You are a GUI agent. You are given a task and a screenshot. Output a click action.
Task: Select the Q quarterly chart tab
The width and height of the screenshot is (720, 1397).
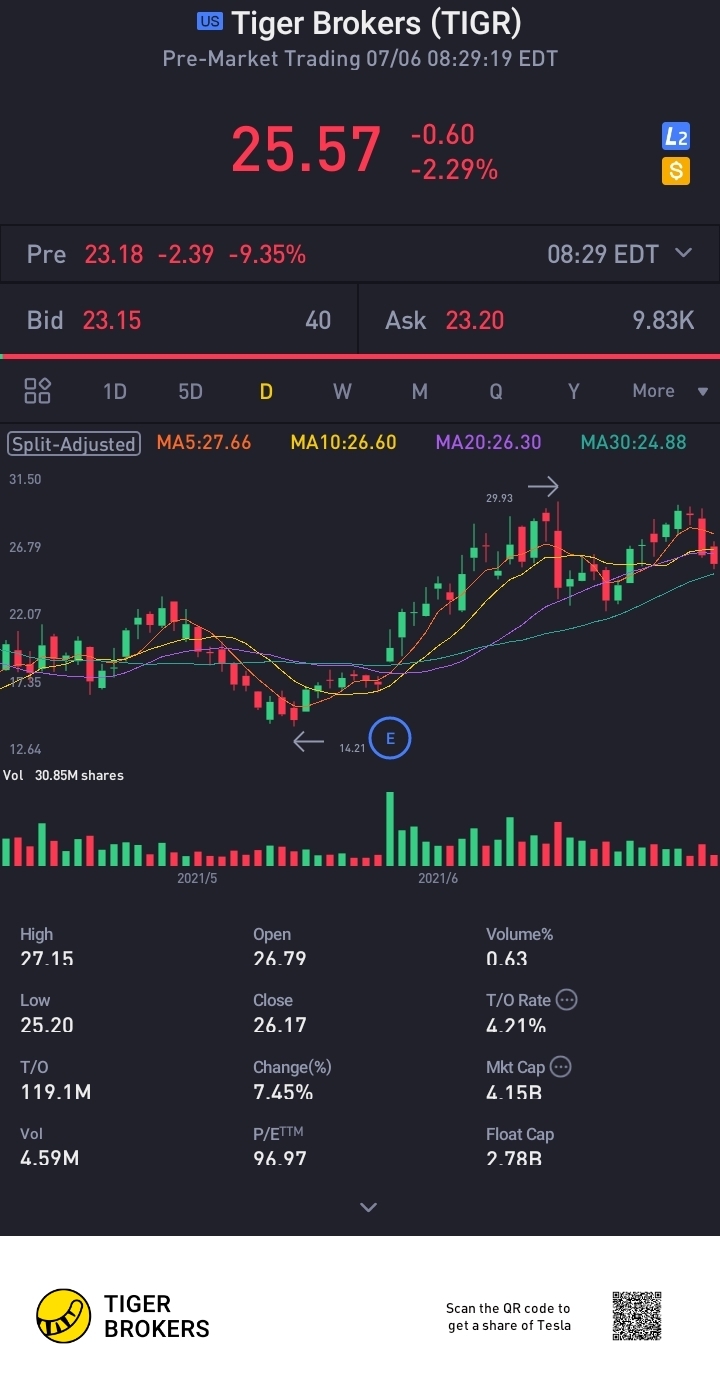pos(496,391)
